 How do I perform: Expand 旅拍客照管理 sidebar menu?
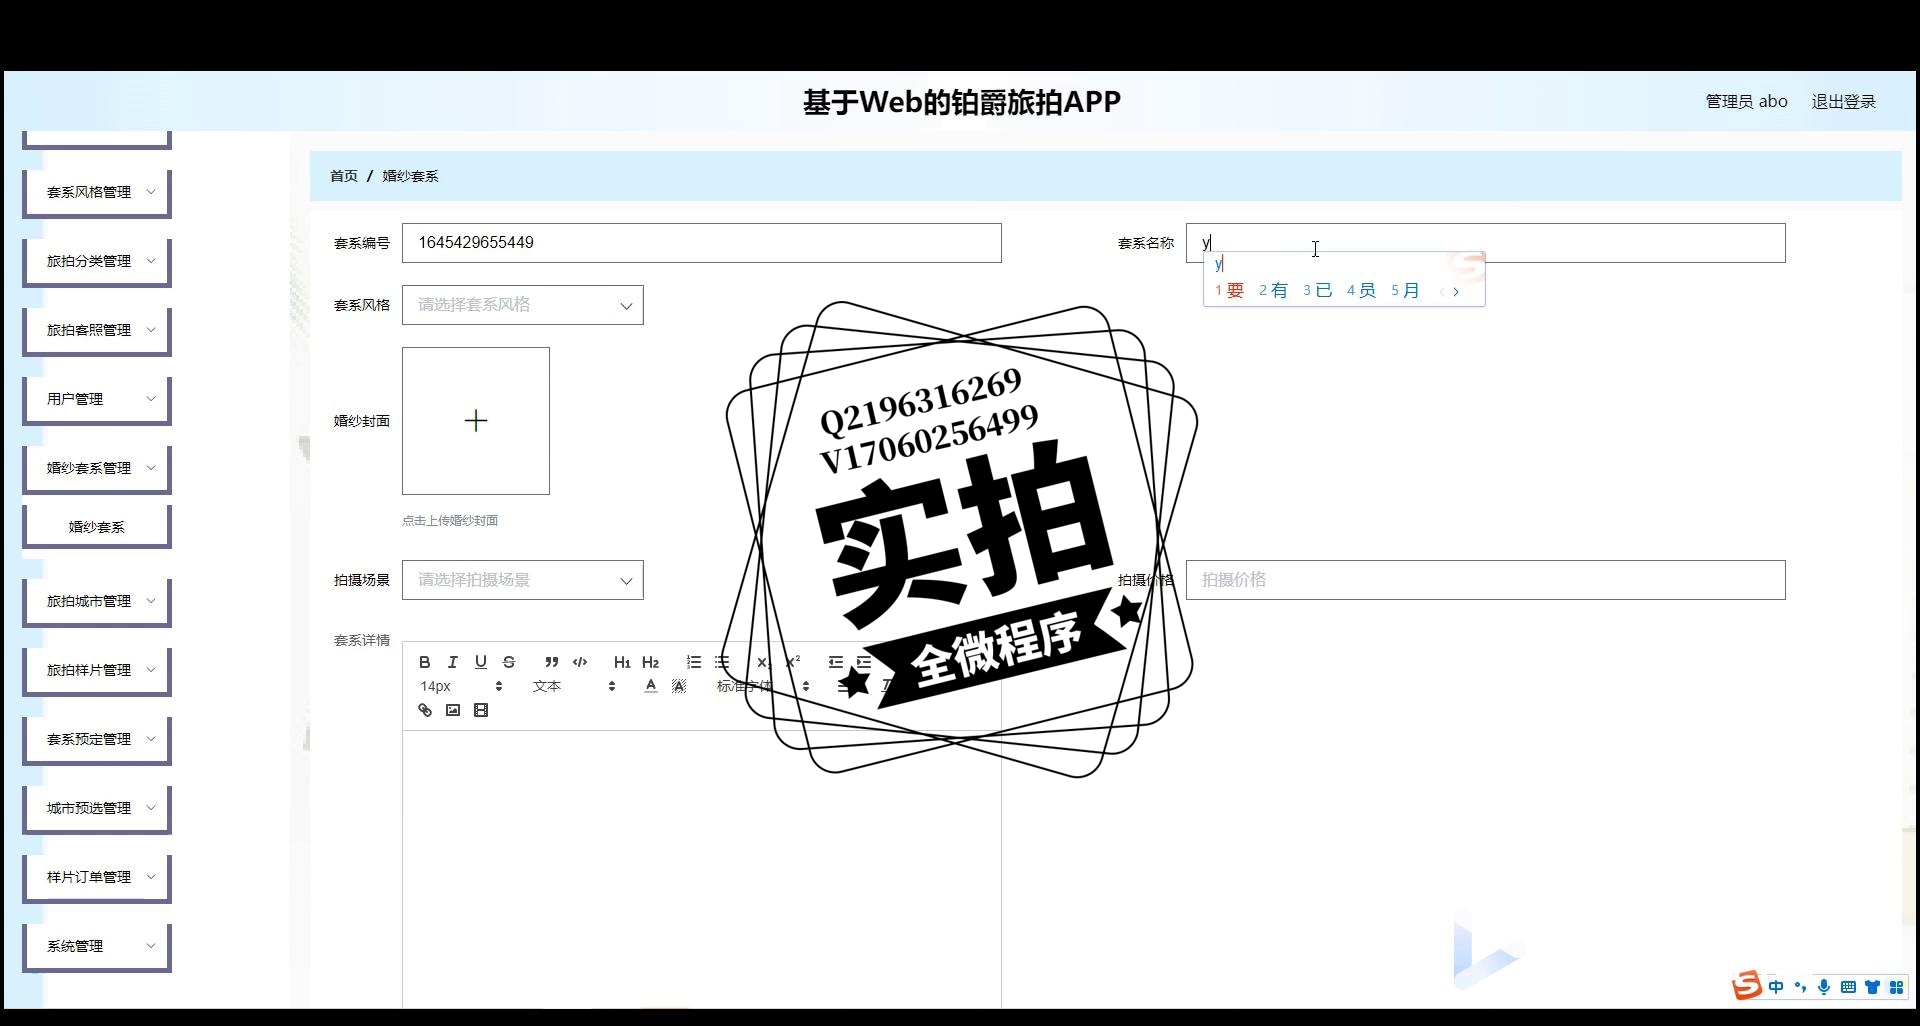click(97, 330)
